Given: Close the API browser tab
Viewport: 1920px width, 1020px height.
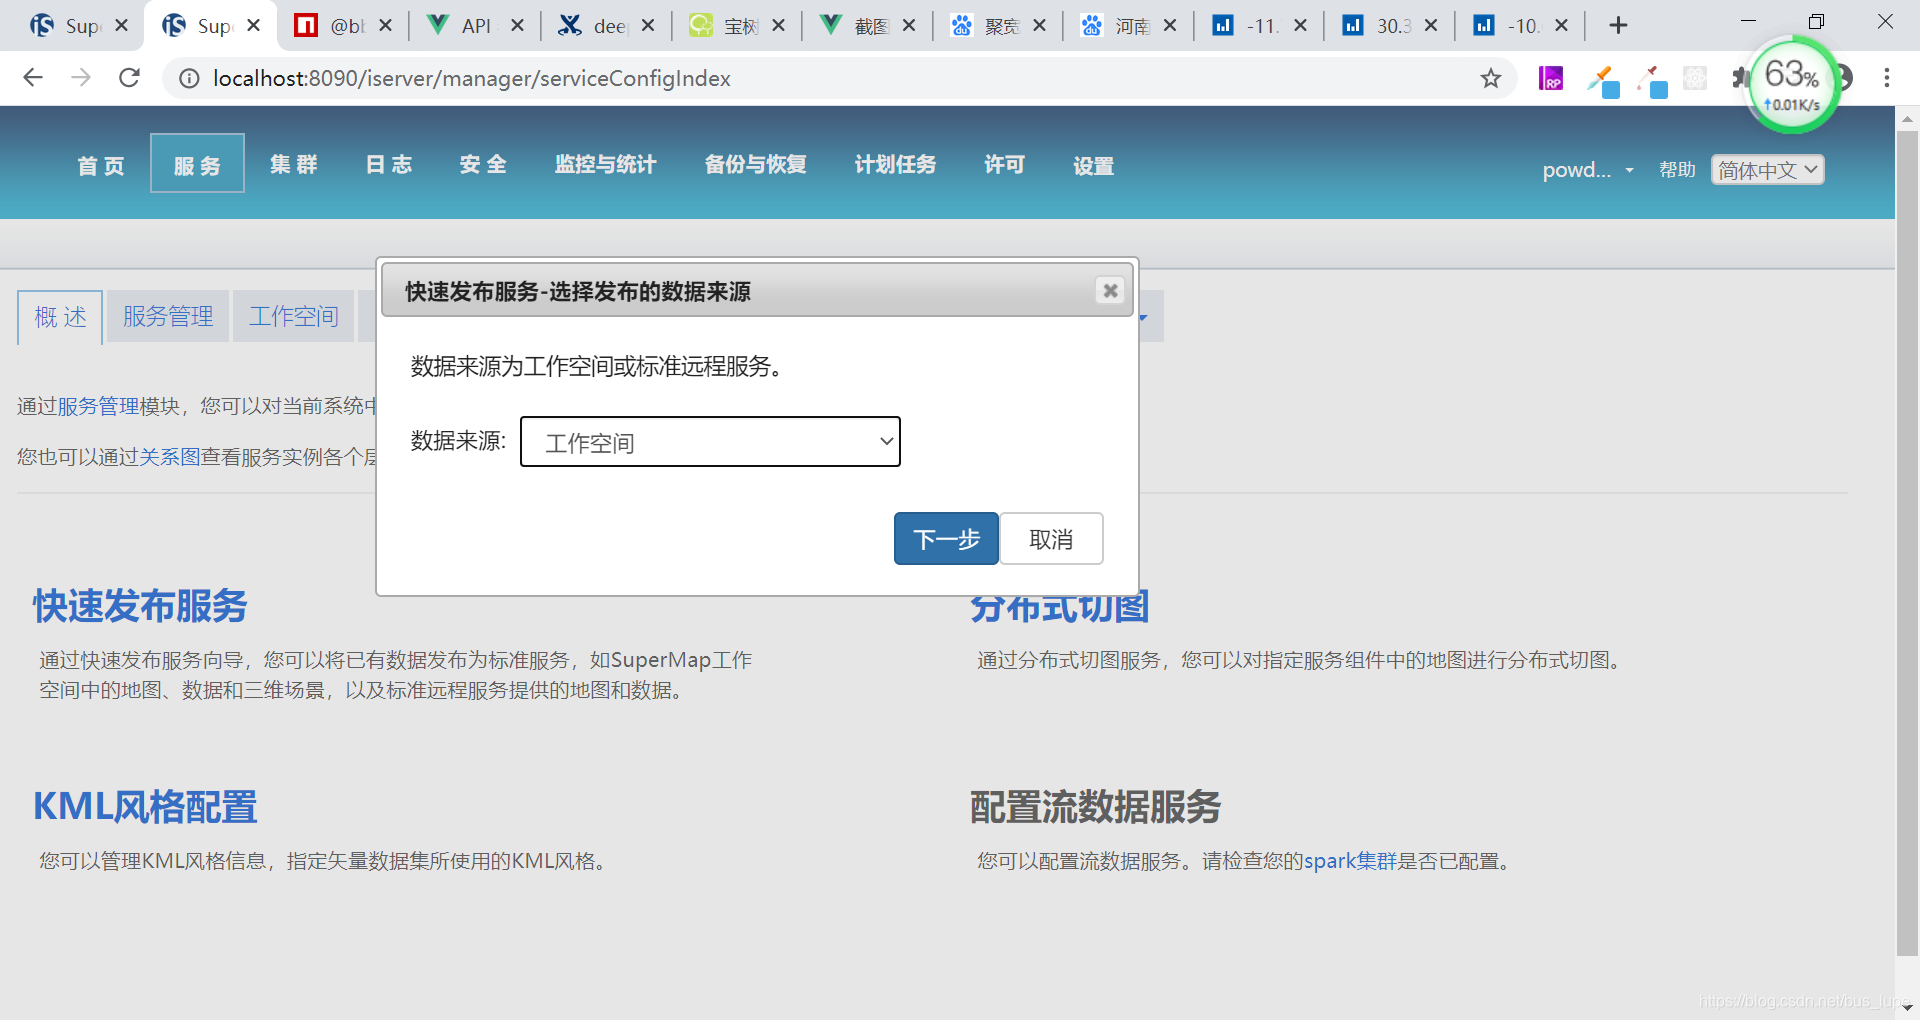Looking at the screenshot, I should click(x=517, y=25).
